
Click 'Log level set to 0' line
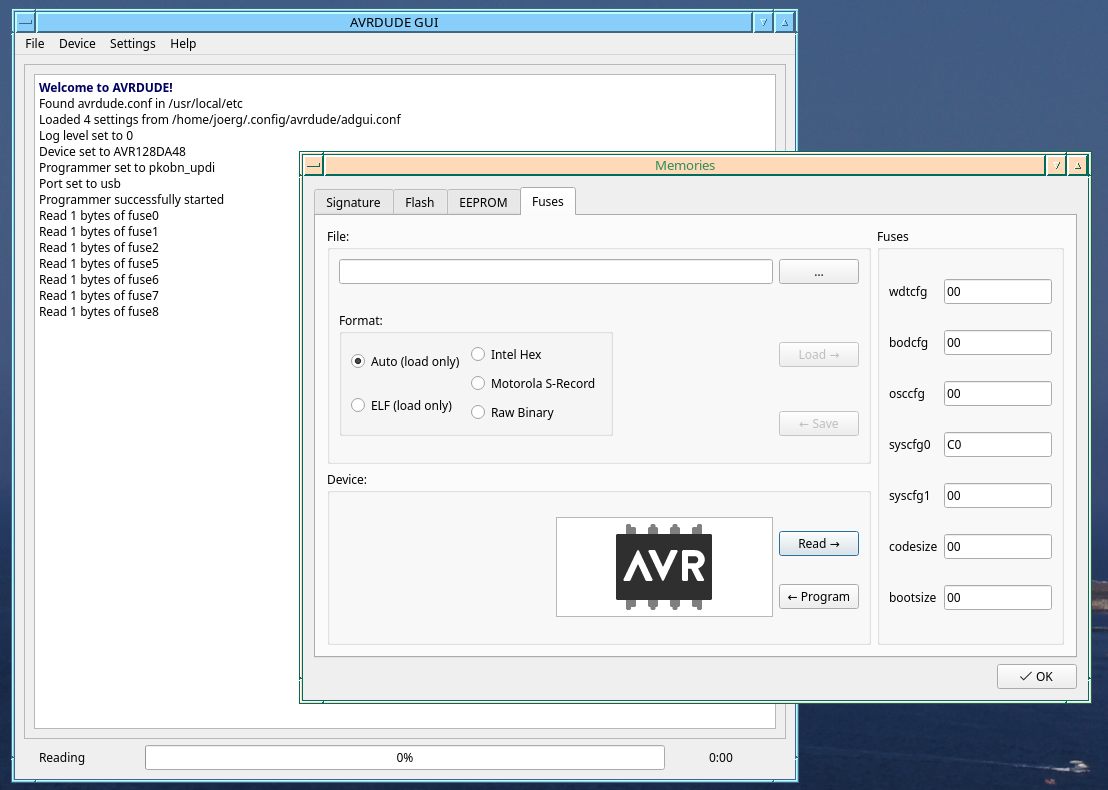pyautogui.click(x=86, y=136)
